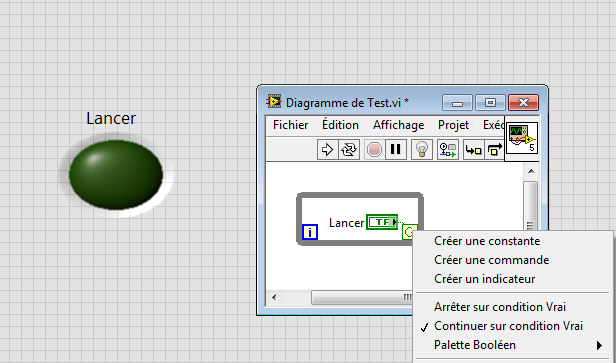Viewport: 616px width, 363px height.
Task: Minimize the Diagramme de Test.vi window
Action: (457, 103)
